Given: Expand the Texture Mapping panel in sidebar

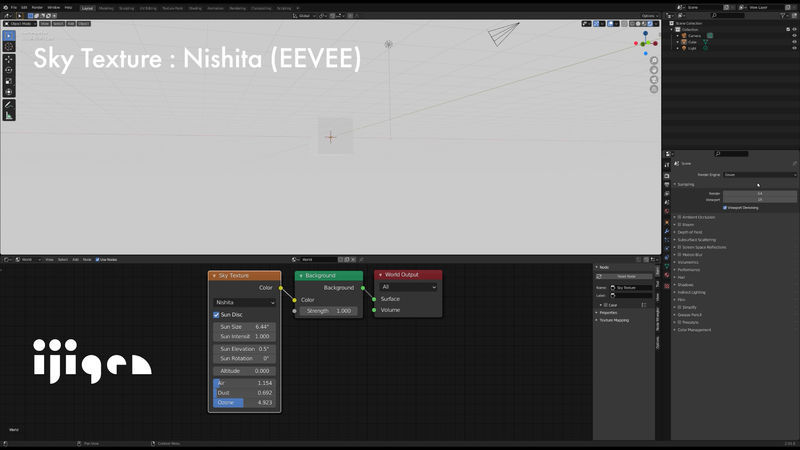Looking at the screenshot, I should click(x=614, y=320).
